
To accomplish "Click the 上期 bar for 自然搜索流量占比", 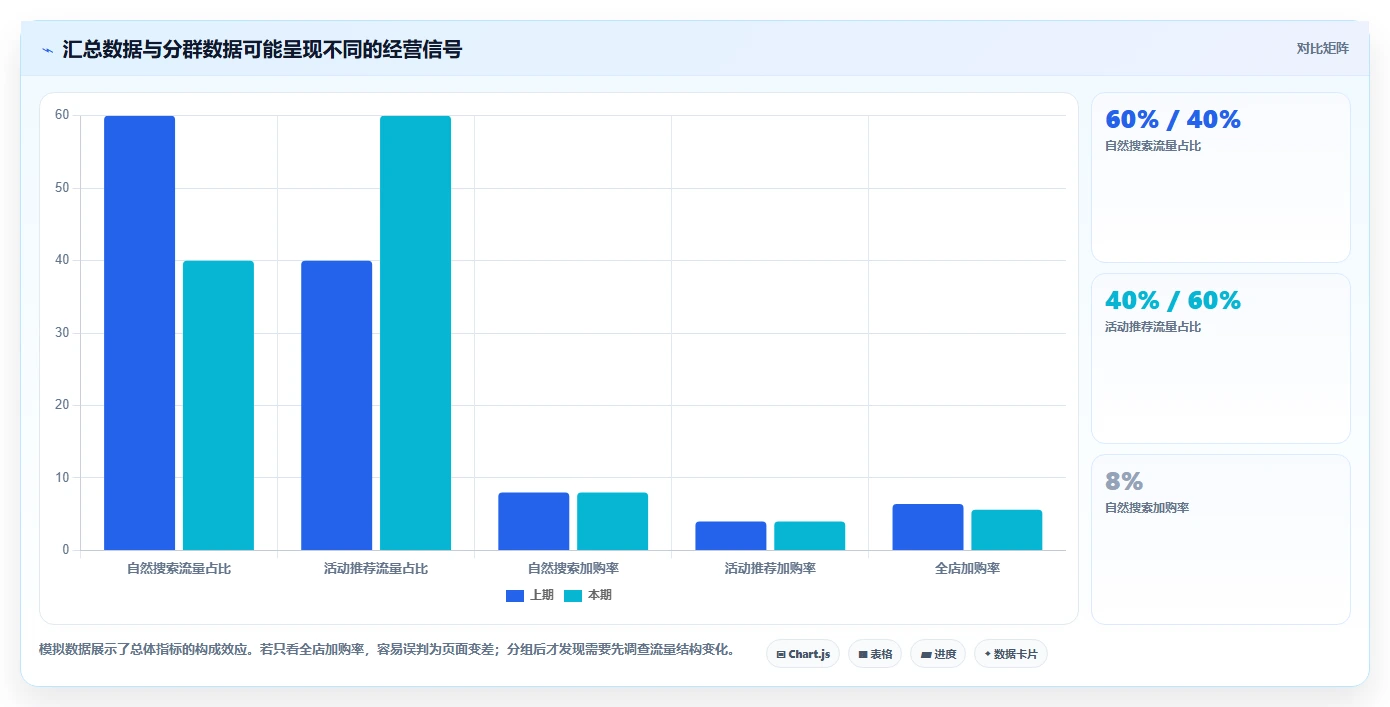I will click(139, 333).
